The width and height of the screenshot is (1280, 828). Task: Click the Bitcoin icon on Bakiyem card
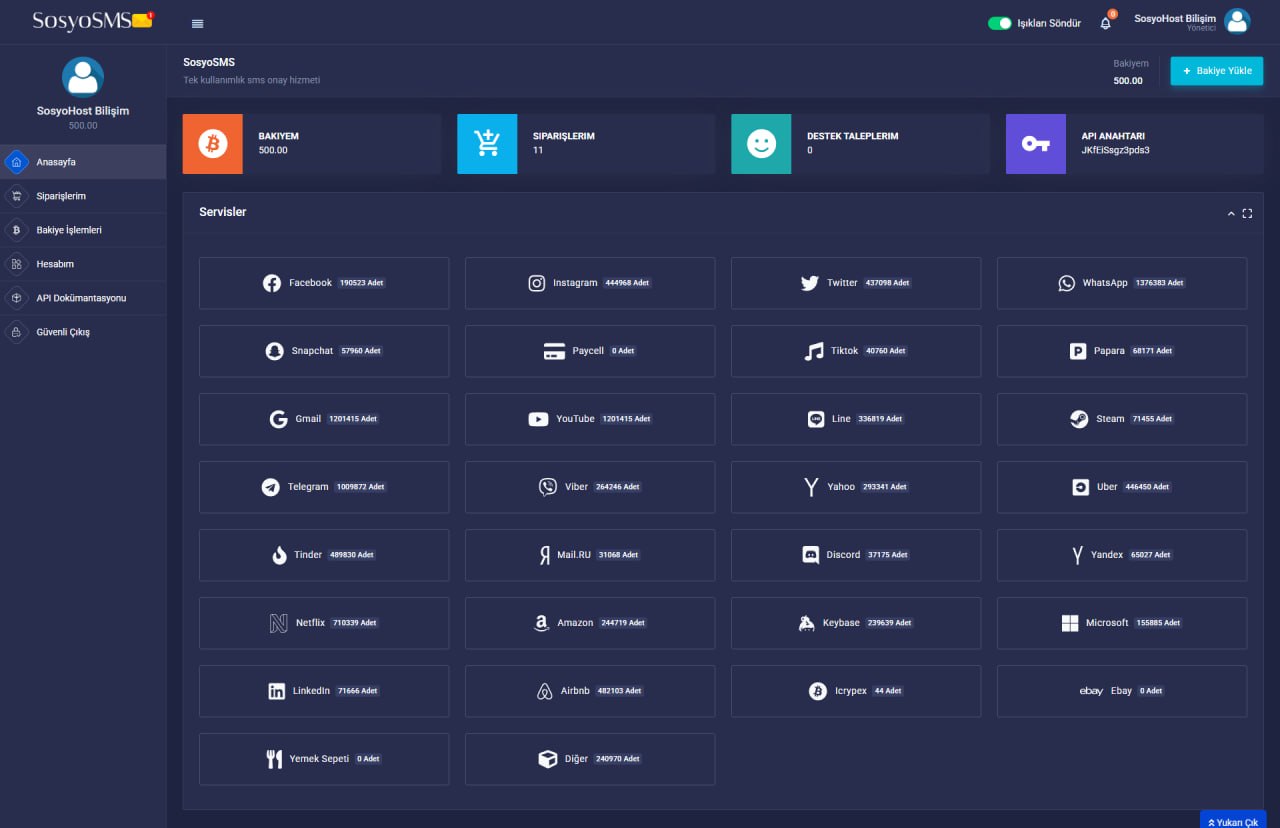pyautogui.click(x=213, y=144)
